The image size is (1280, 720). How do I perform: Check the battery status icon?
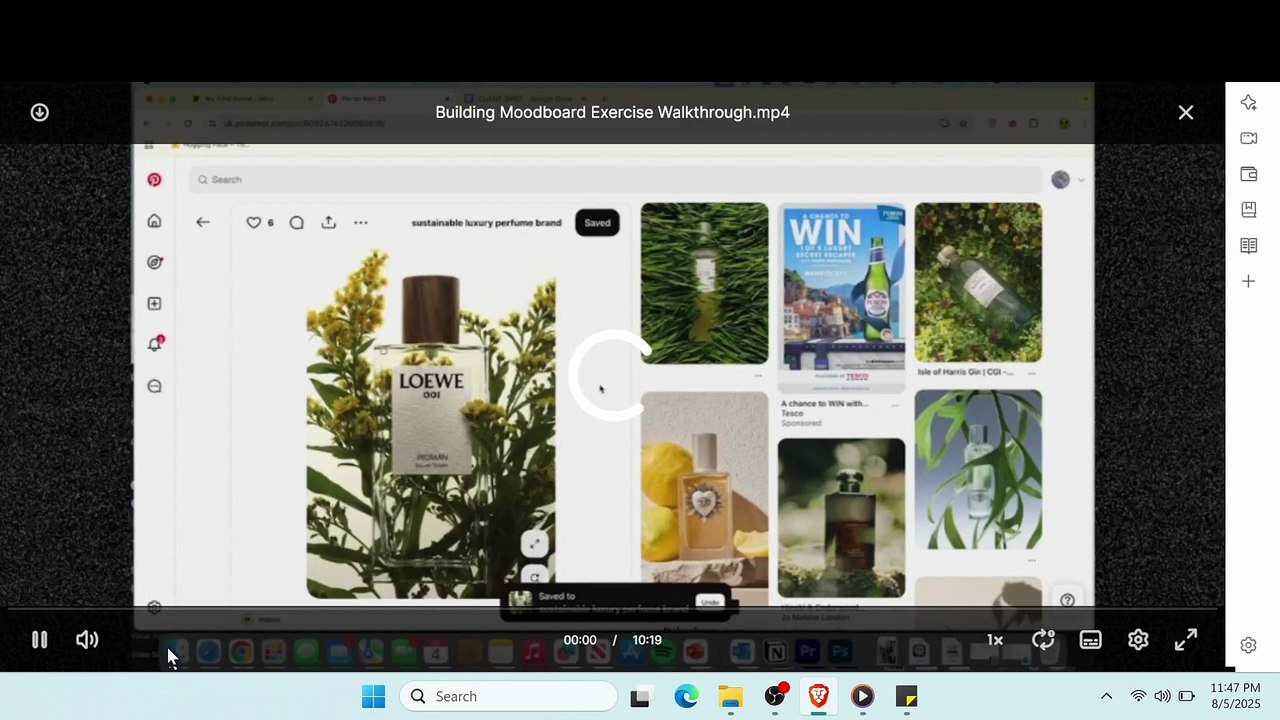pyautogui.click(x=1187, y=697)
